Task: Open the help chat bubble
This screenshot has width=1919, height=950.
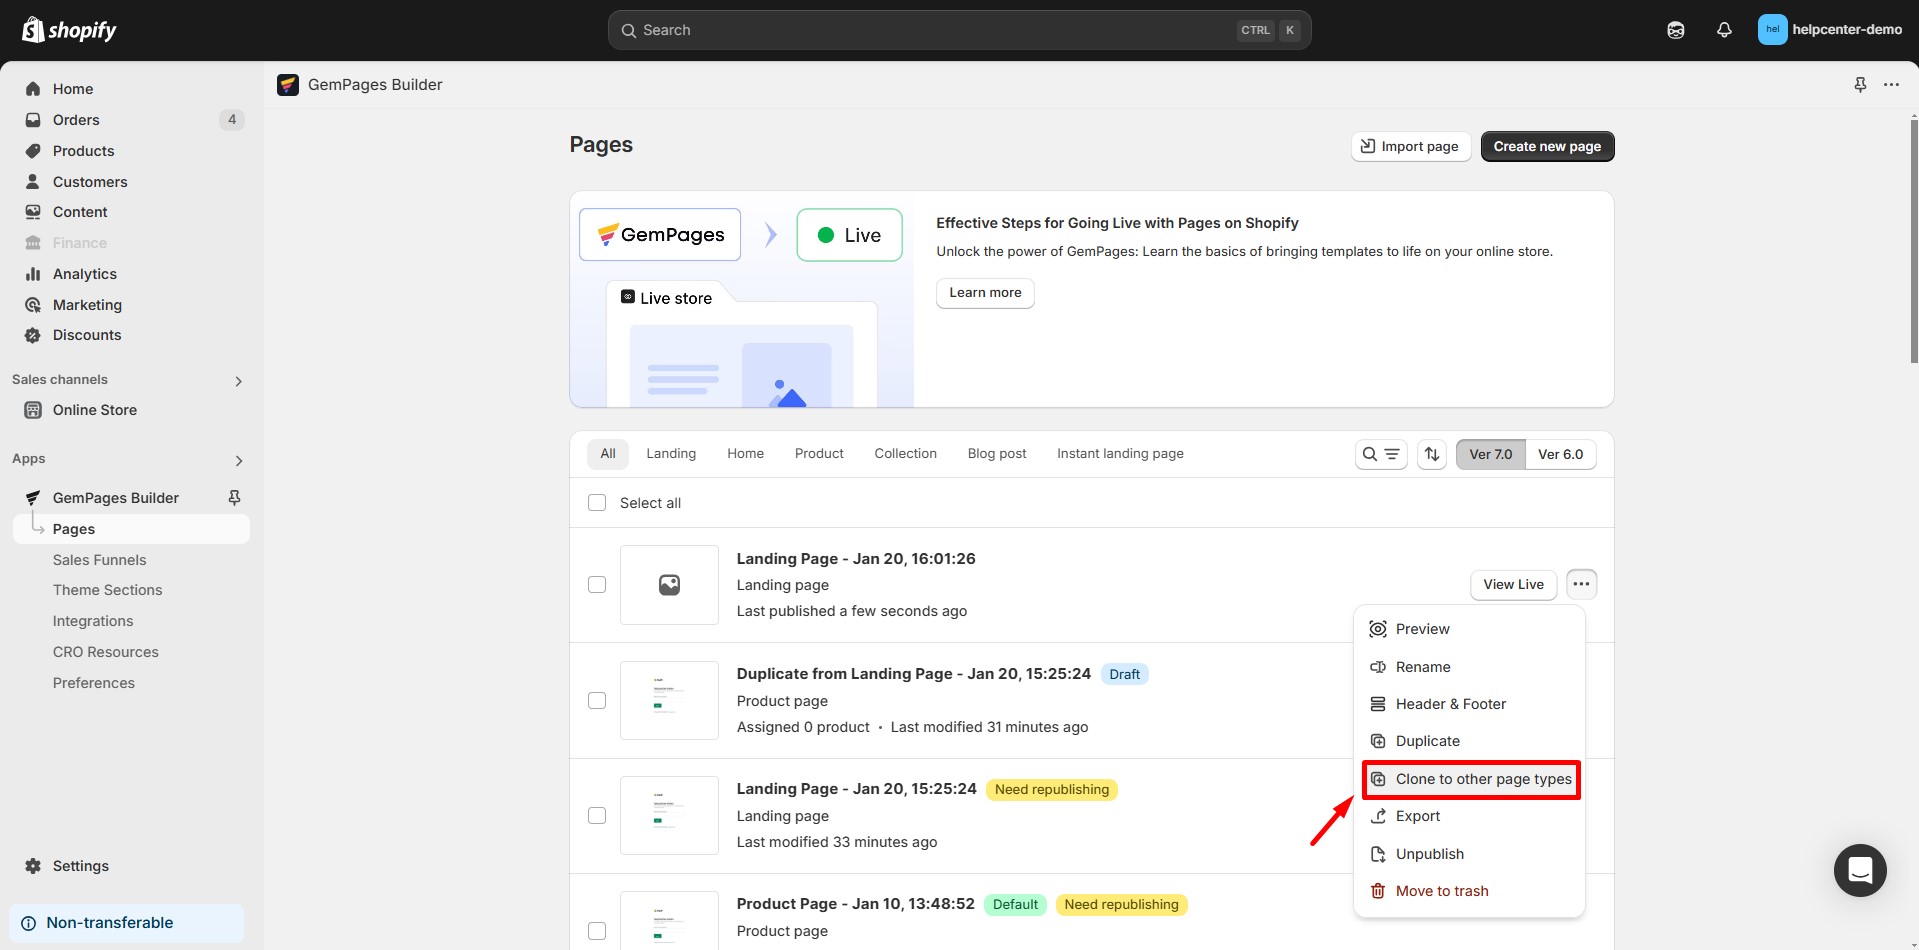Action: tap(1859, 870)
